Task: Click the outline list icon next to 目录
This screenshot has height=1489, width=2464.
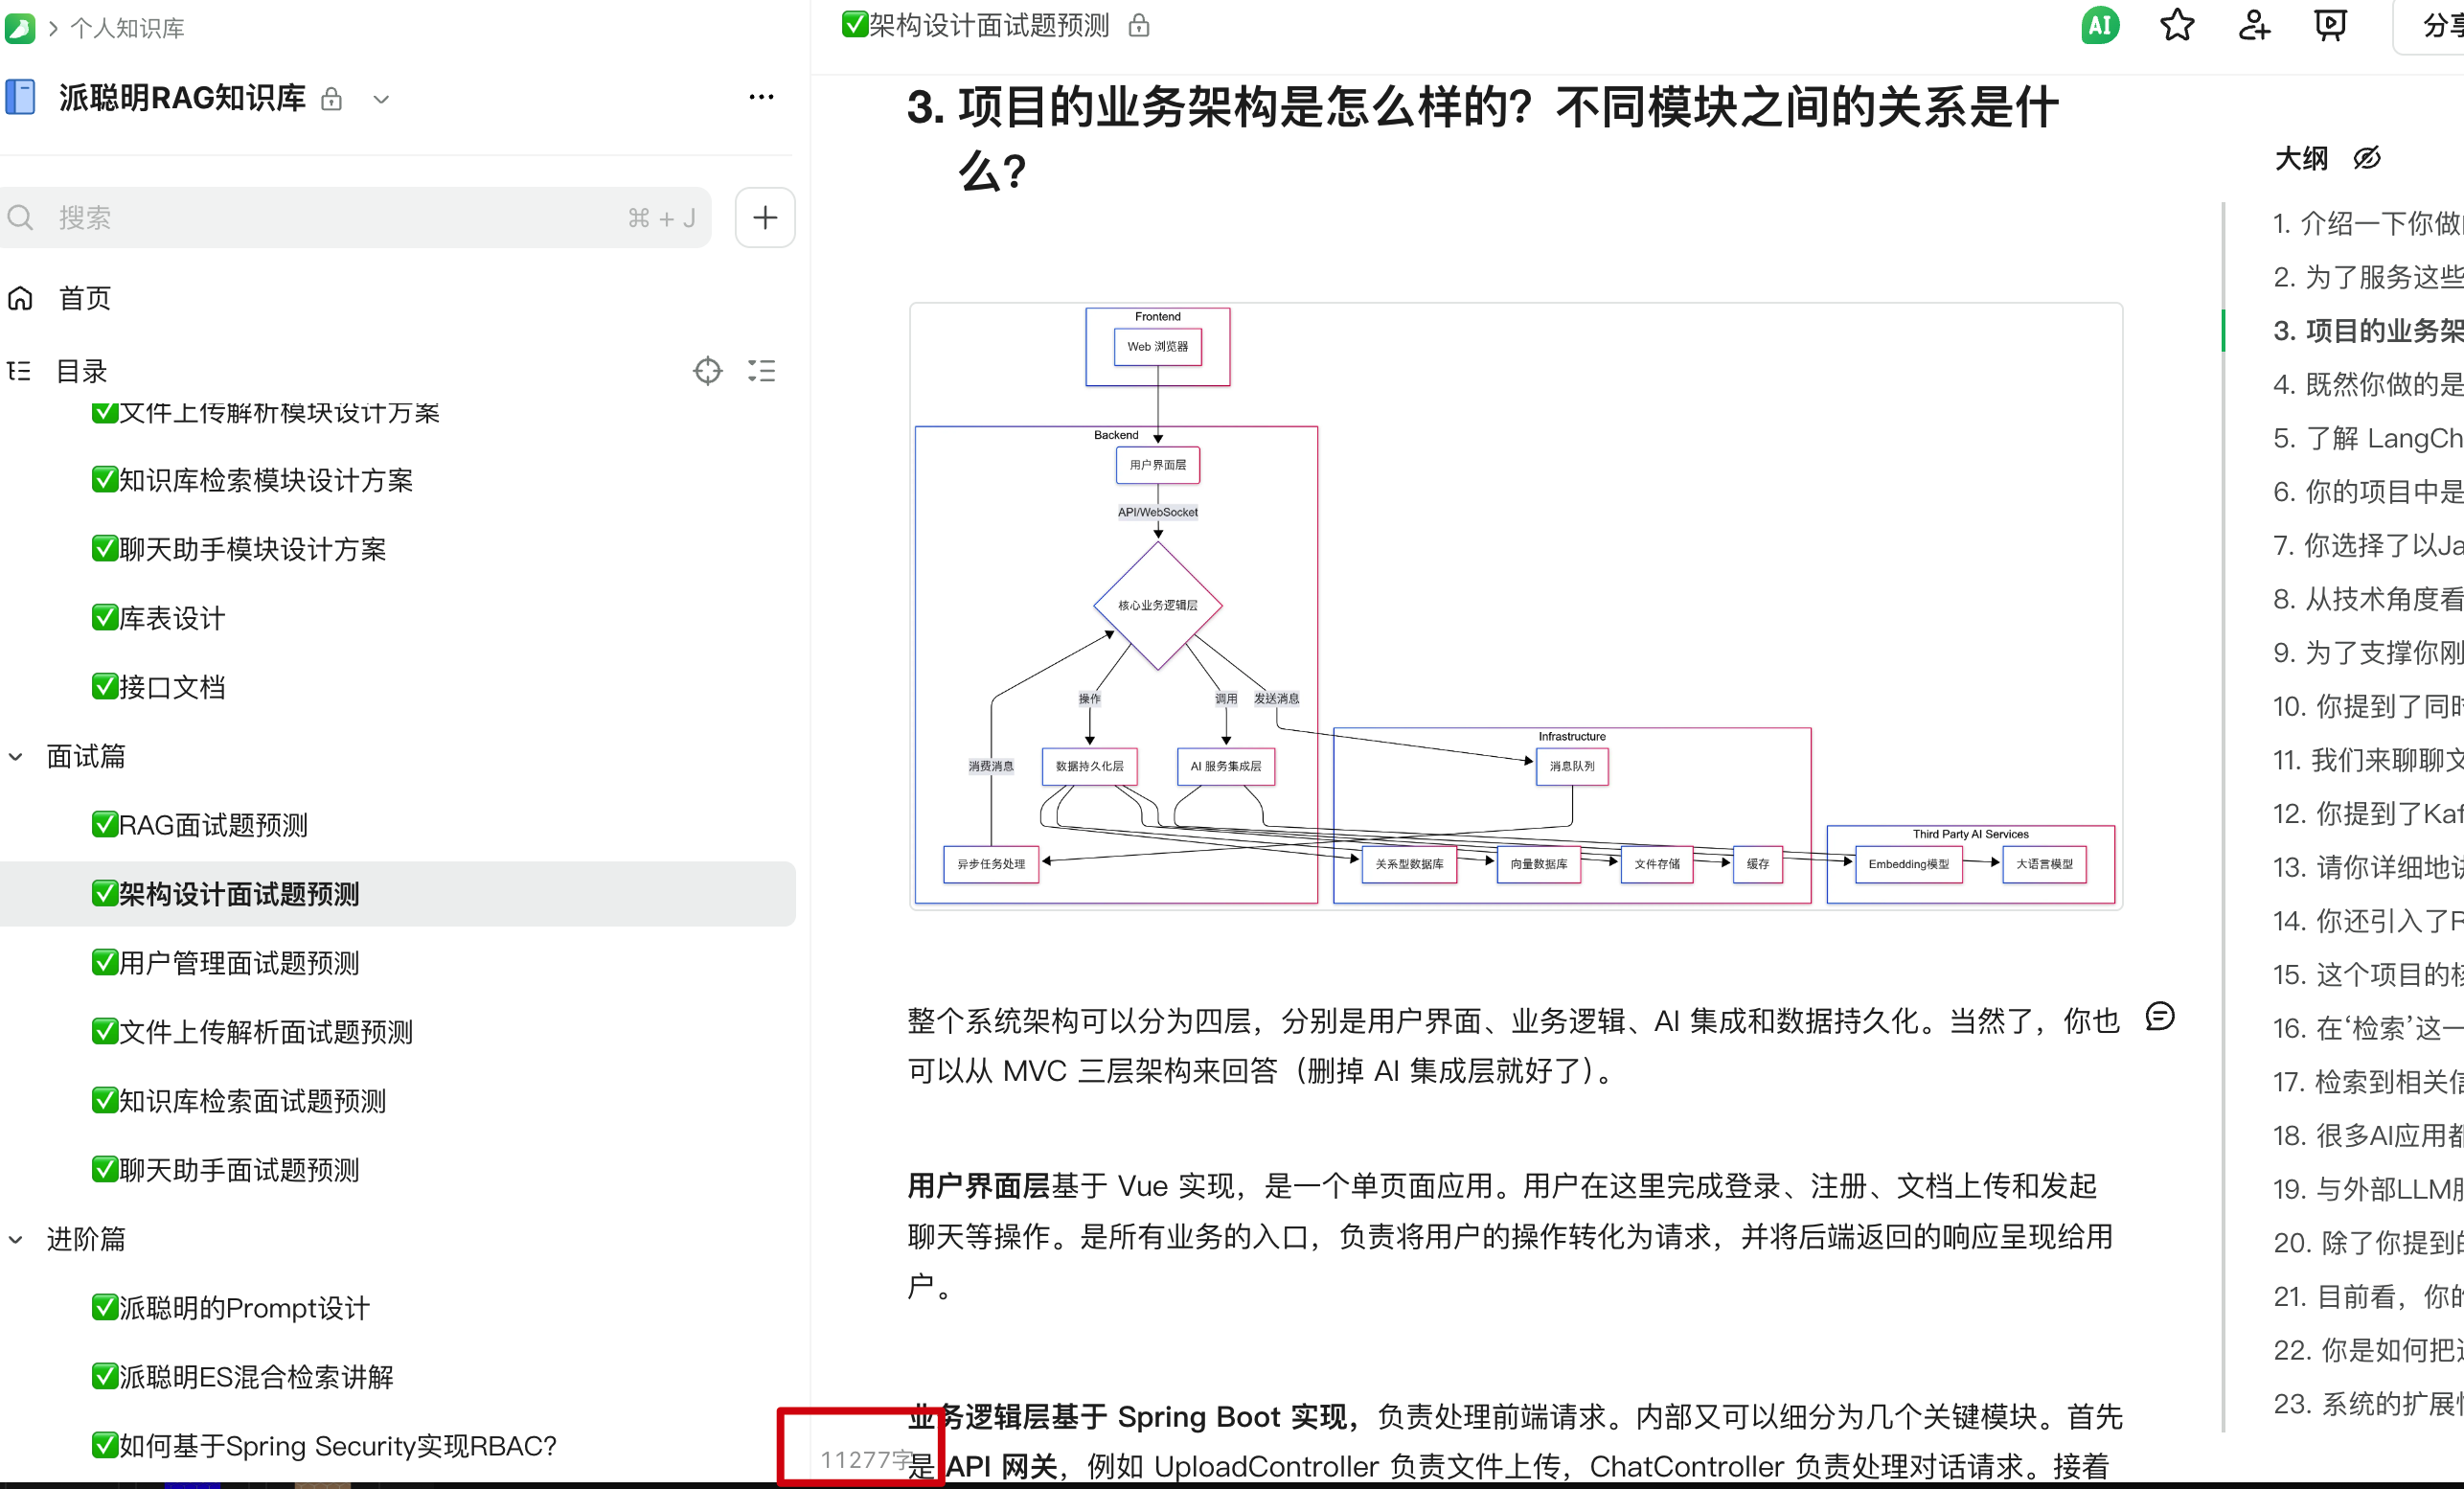Action: tap(762, 370)
